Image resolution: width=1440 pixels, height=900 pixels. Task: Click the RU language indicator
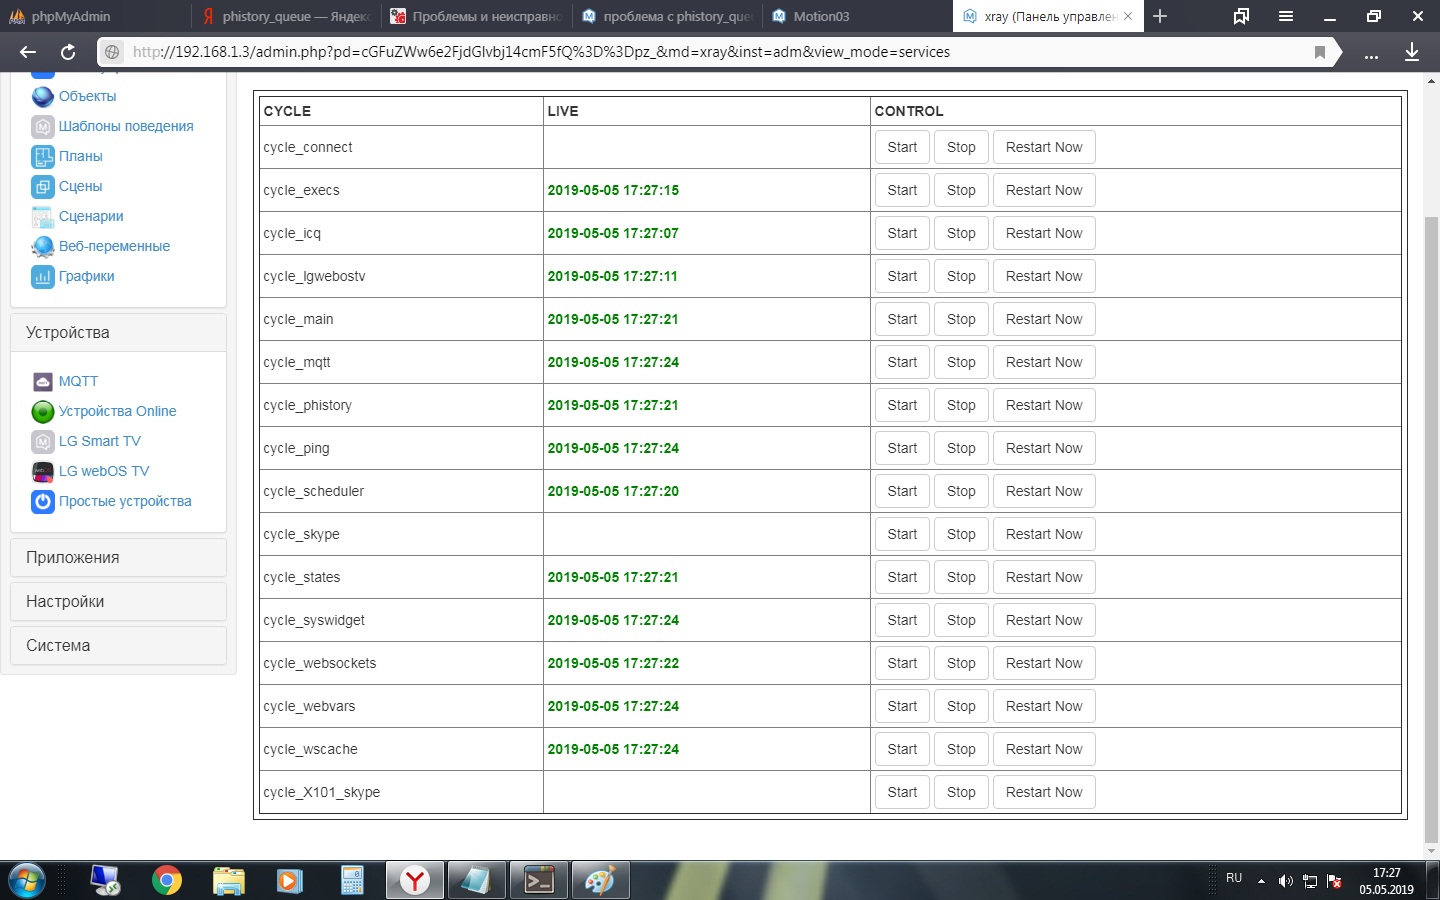1234,878
